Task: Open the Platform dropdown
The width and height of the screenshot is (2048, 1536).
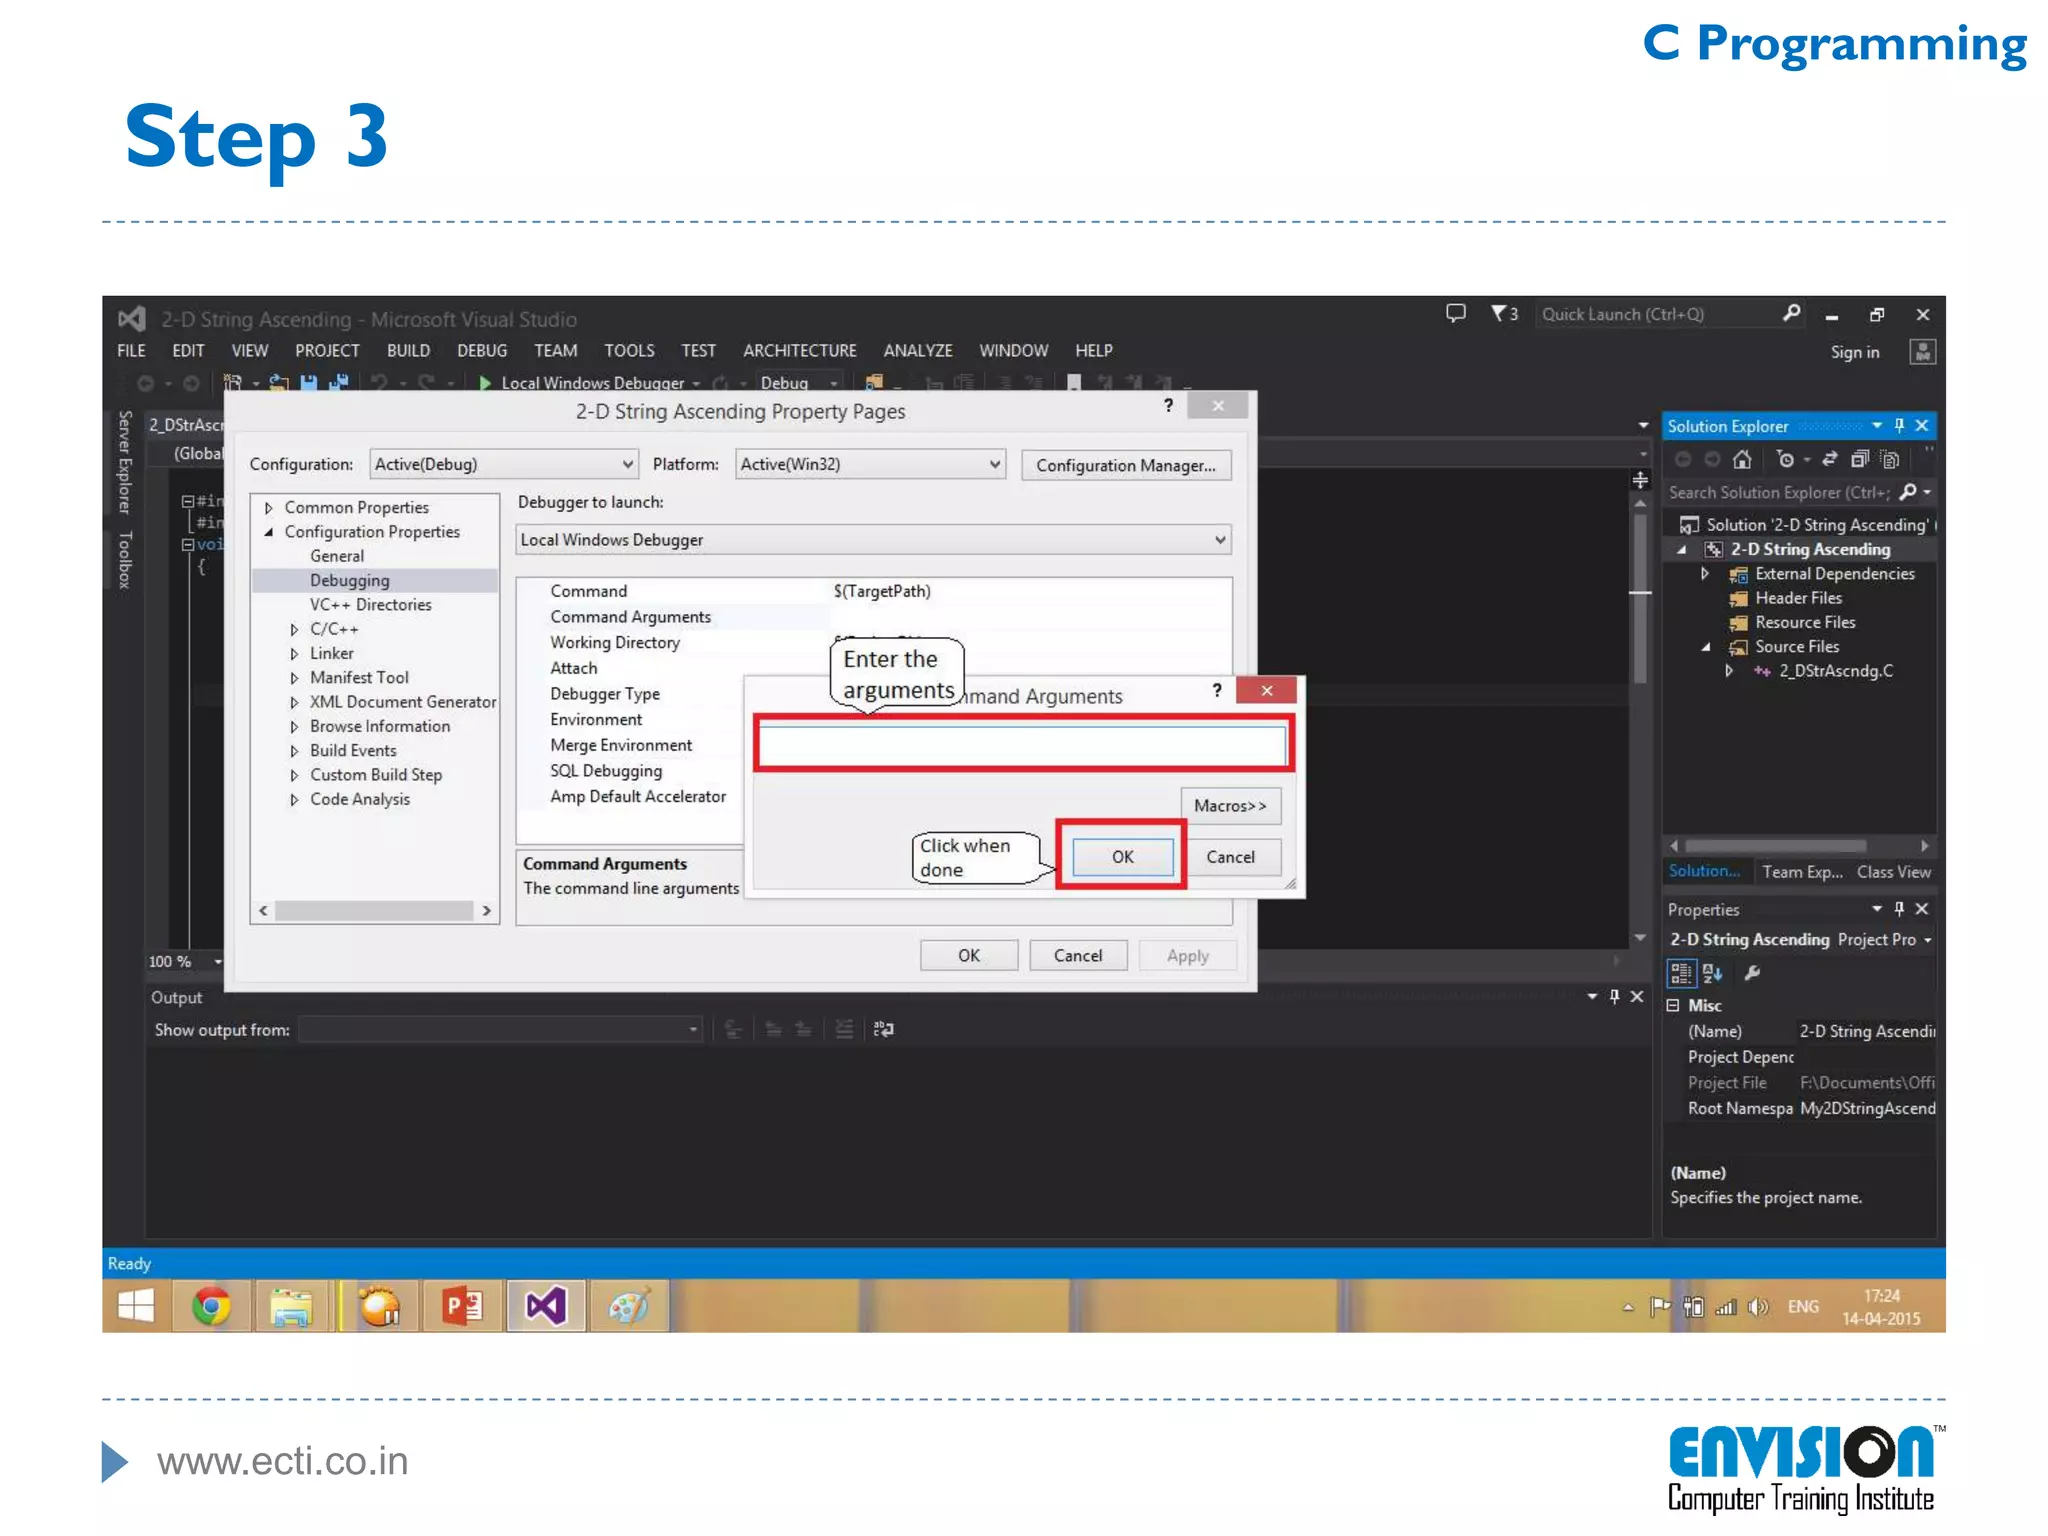Action: (x=870, y=464)
